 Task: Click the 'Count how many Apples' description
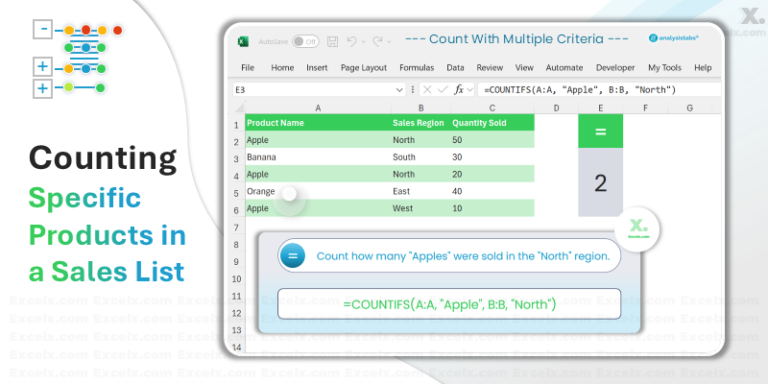point(463,256)
